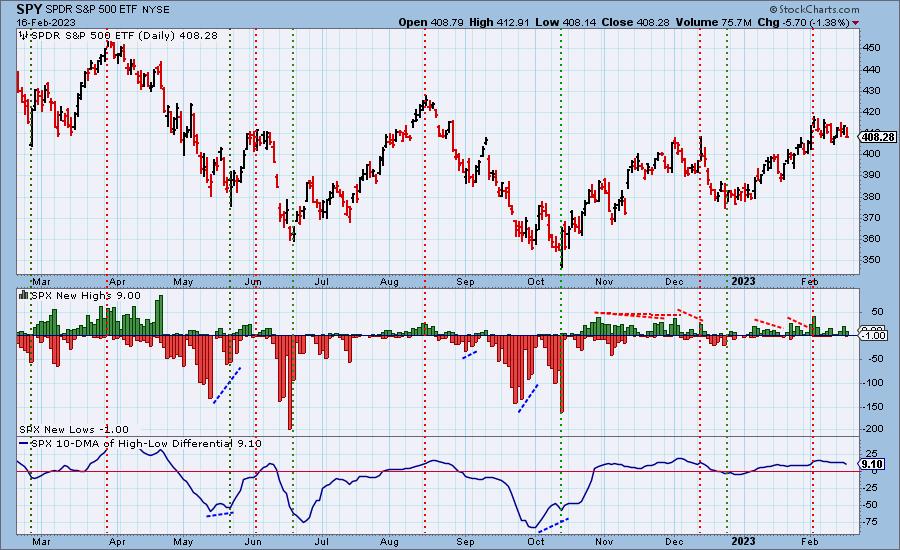Click the Jun label under the price panel
Image resolution: width=900 pixels, height=550 pixels.
[253, 282]
